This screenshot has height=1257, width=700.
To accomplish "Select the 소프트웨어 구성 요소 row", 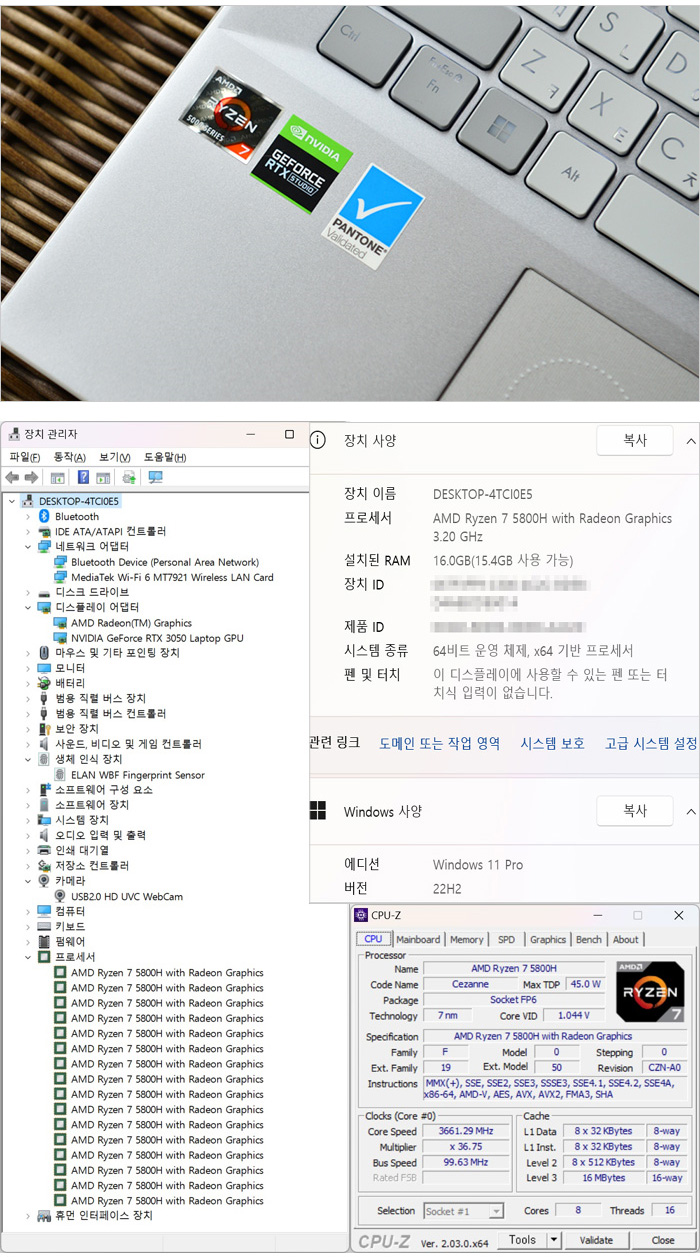I will (x=95, y=790).
